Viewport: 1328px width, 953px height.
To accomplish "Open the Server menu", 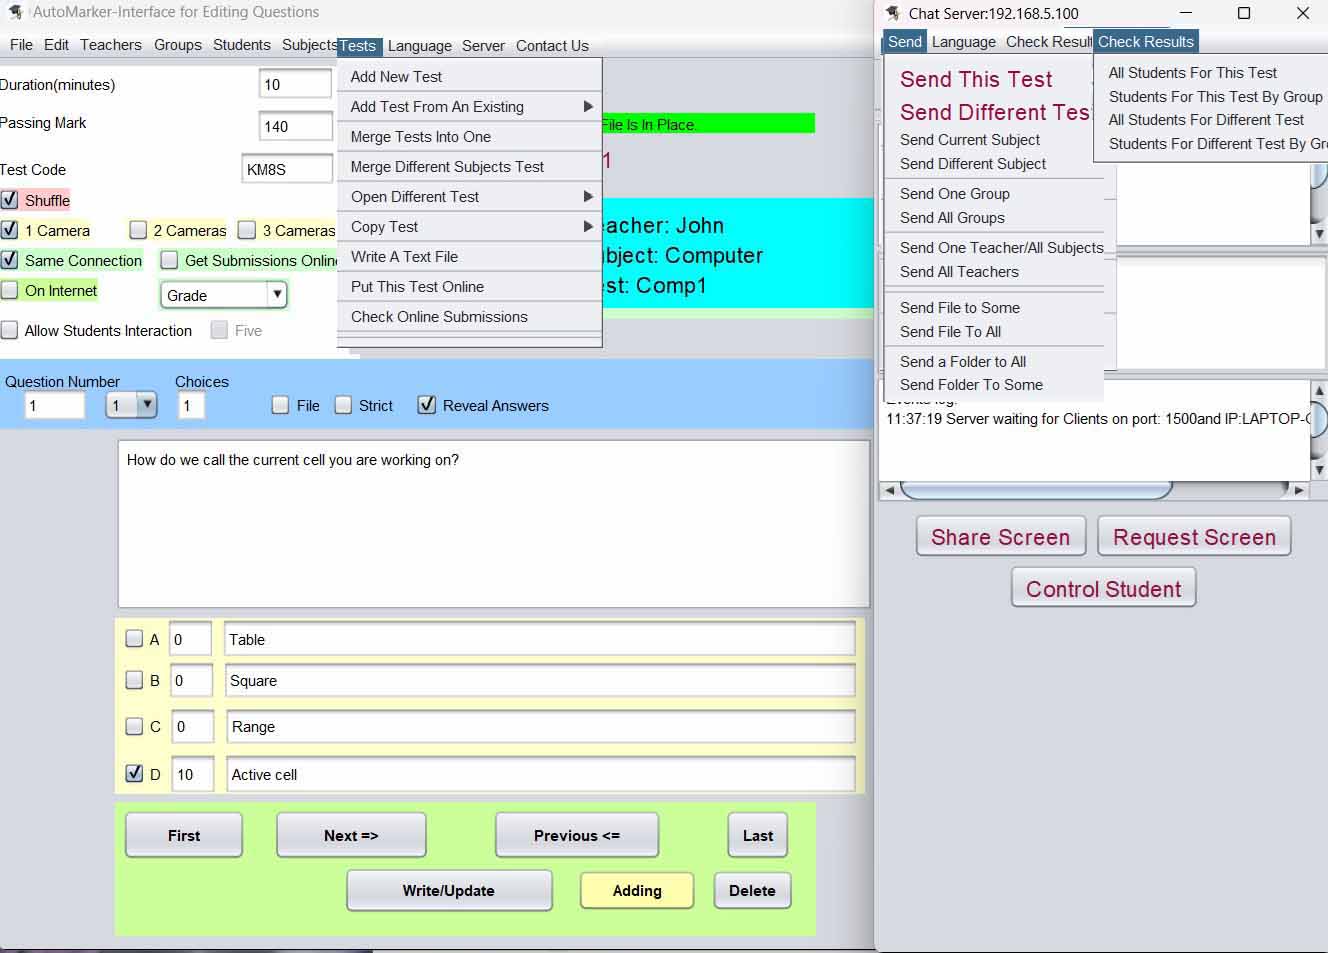I will coord(483,46).
